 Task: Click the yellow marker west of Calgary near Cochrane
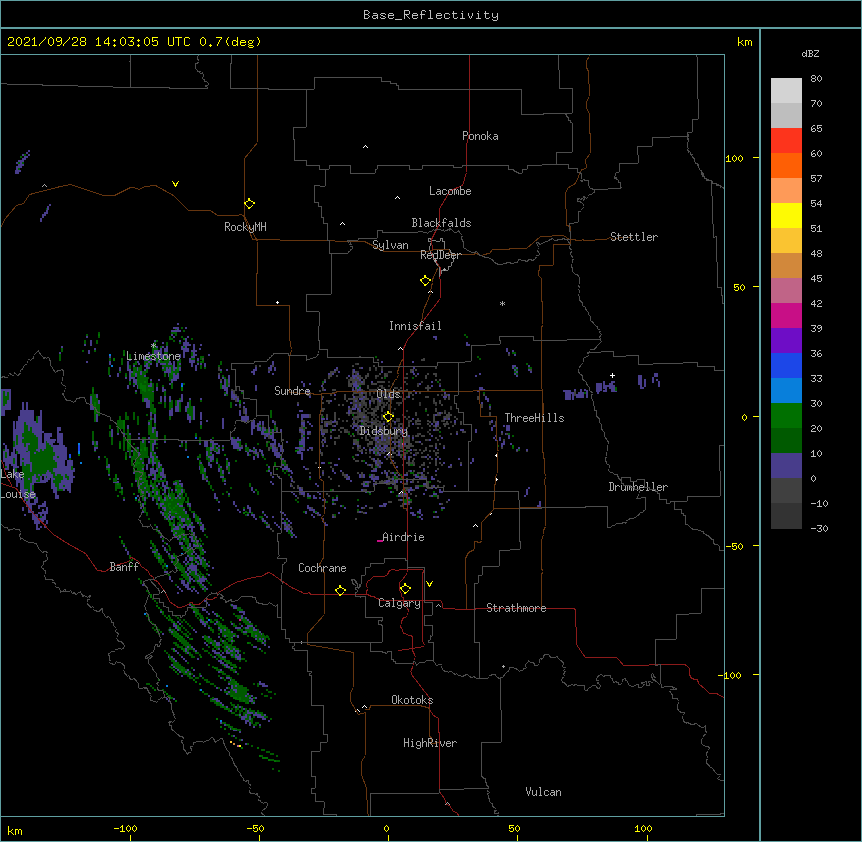pyautogui.click(x=340, y=590)
